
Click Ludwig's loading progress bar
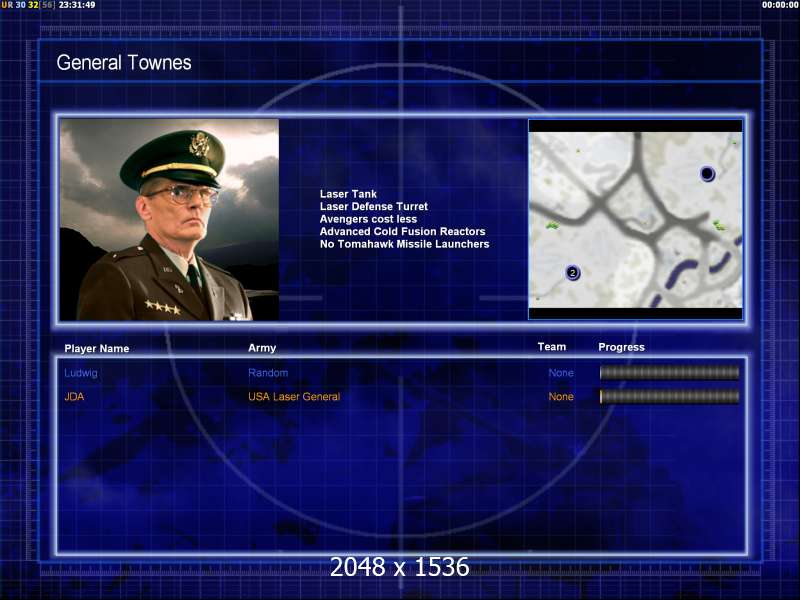[669, 373]
